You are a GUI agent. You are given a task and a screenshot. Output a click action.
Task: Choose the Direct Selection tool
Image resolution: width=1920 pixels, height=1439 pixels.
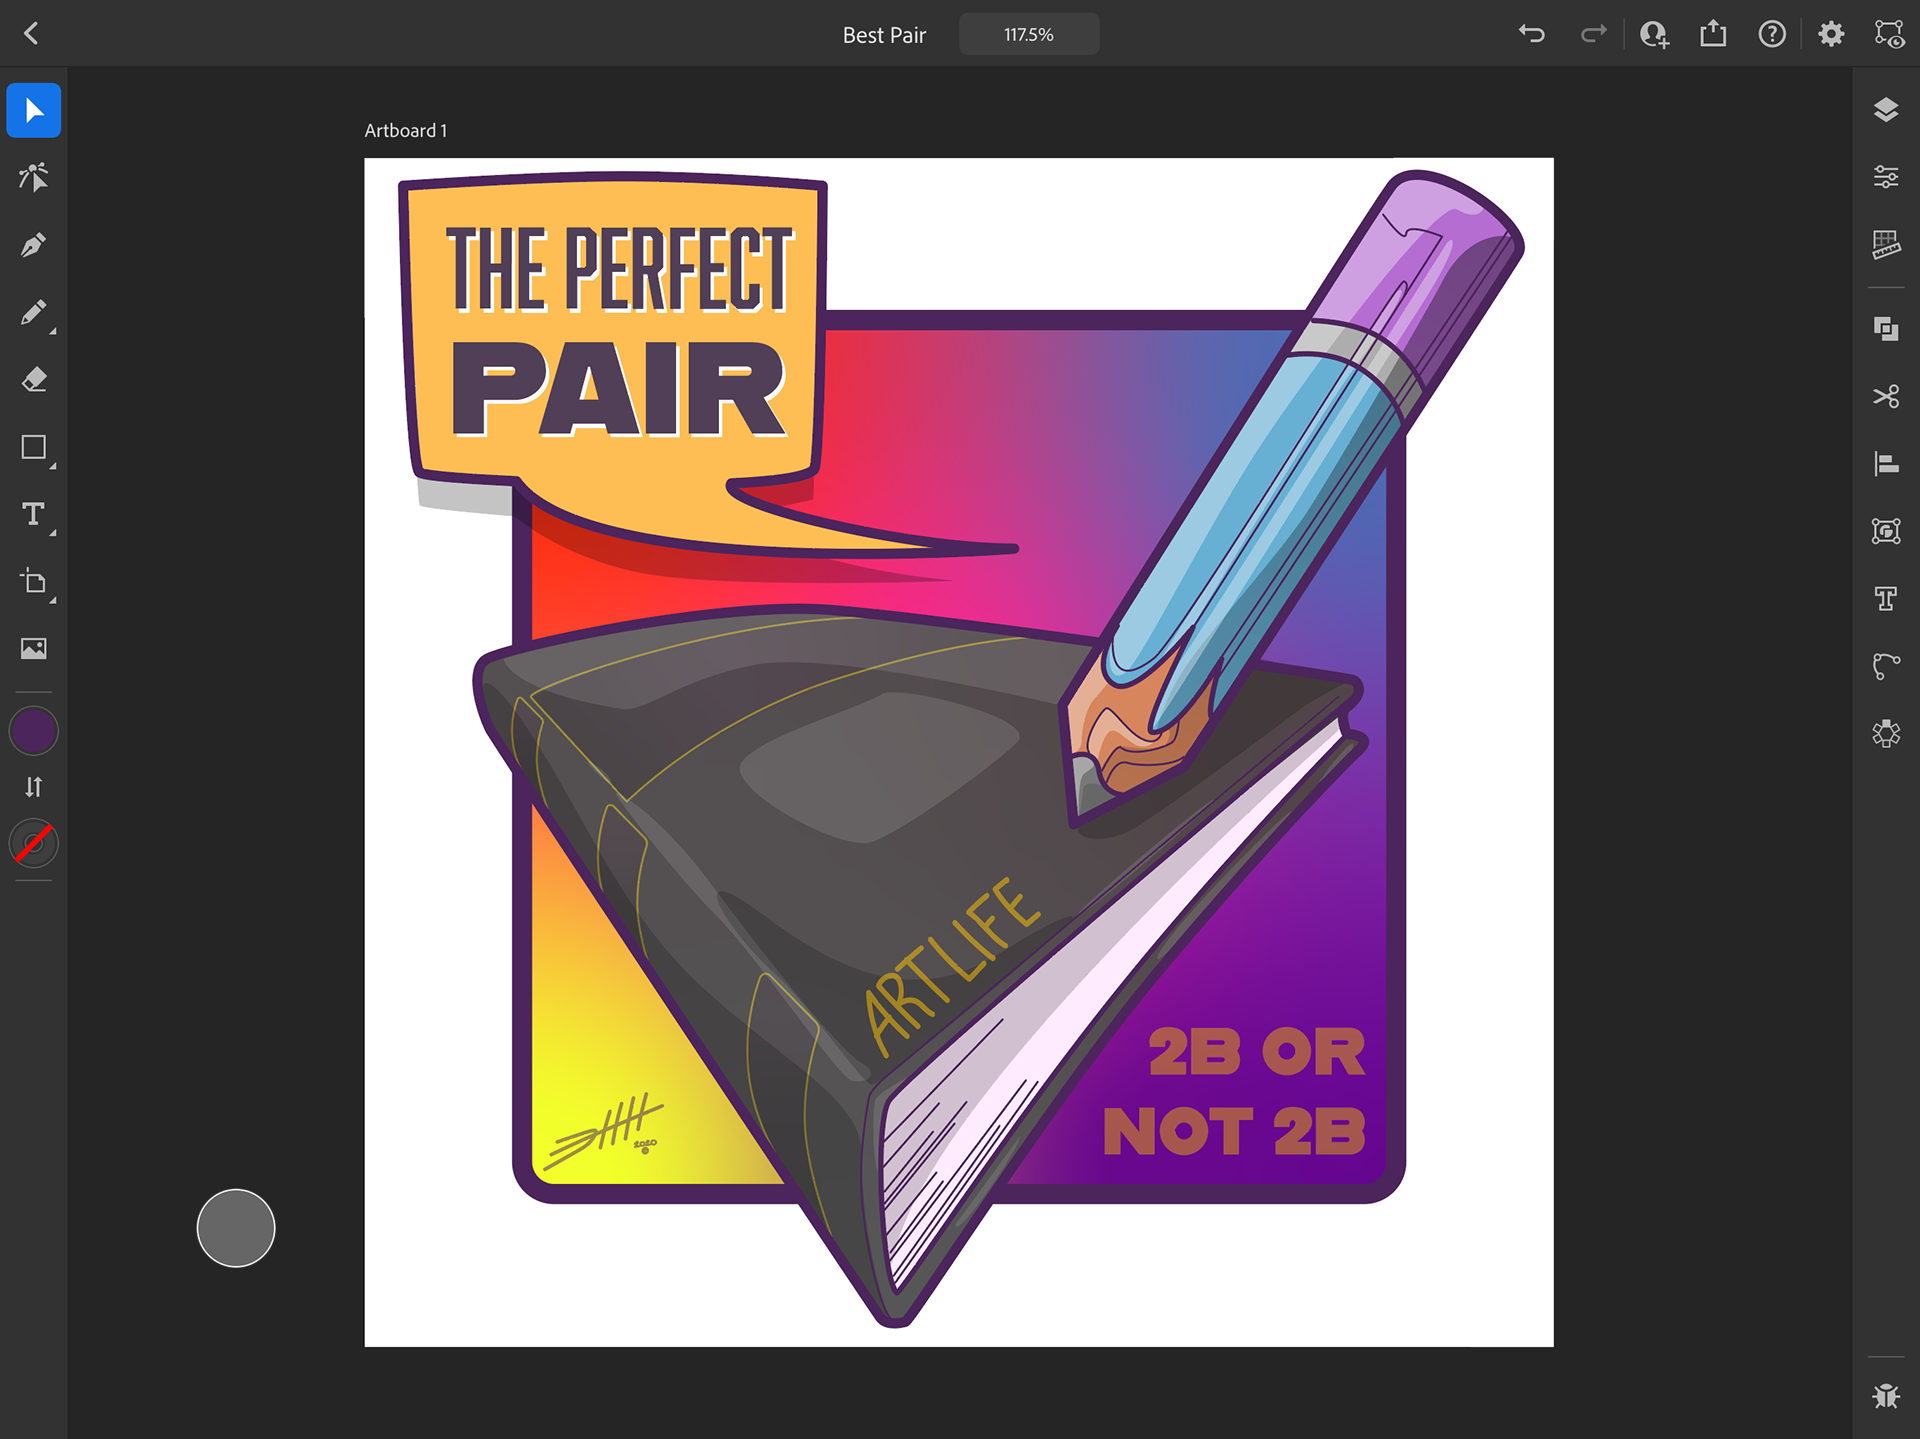coord(34,177)
